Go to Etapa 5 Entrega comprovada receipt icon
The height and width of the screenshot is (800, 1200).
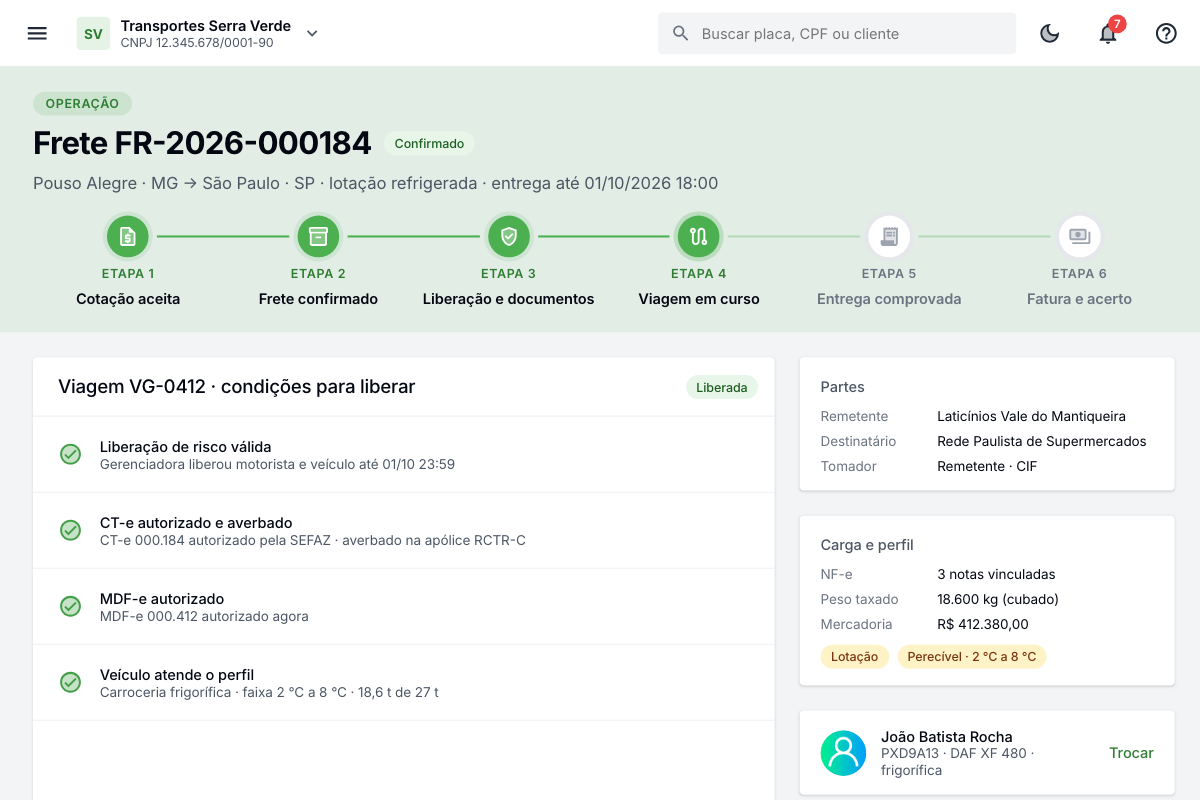[x=889, y=237]
